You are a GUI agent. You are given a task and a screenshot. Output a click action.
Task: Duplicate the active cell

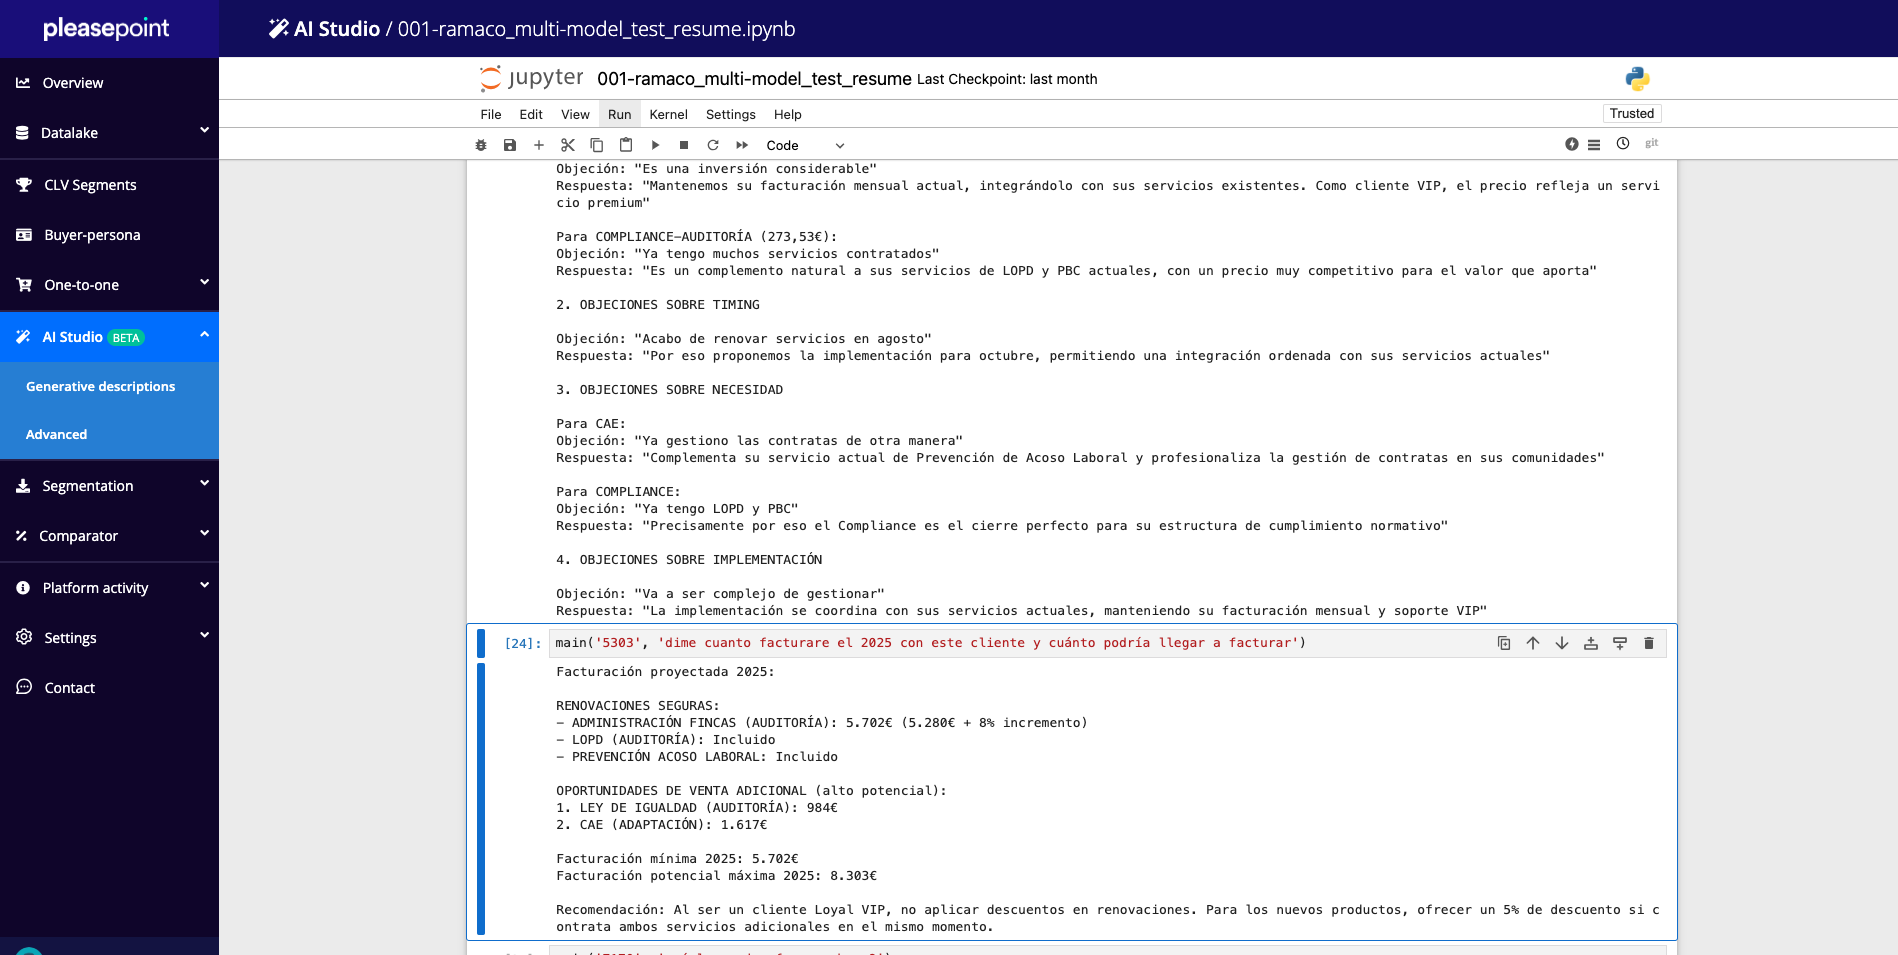coord(1504,643)
